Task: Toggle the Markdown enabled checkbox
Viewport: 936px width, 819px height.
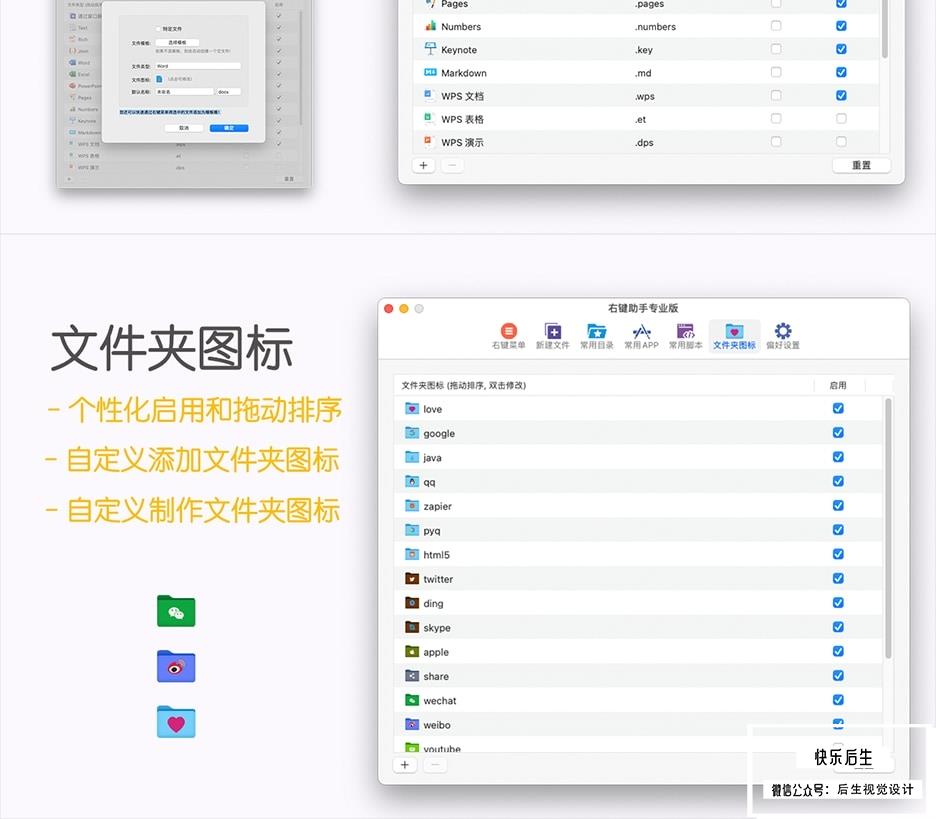Action: [x=841, y=72]
